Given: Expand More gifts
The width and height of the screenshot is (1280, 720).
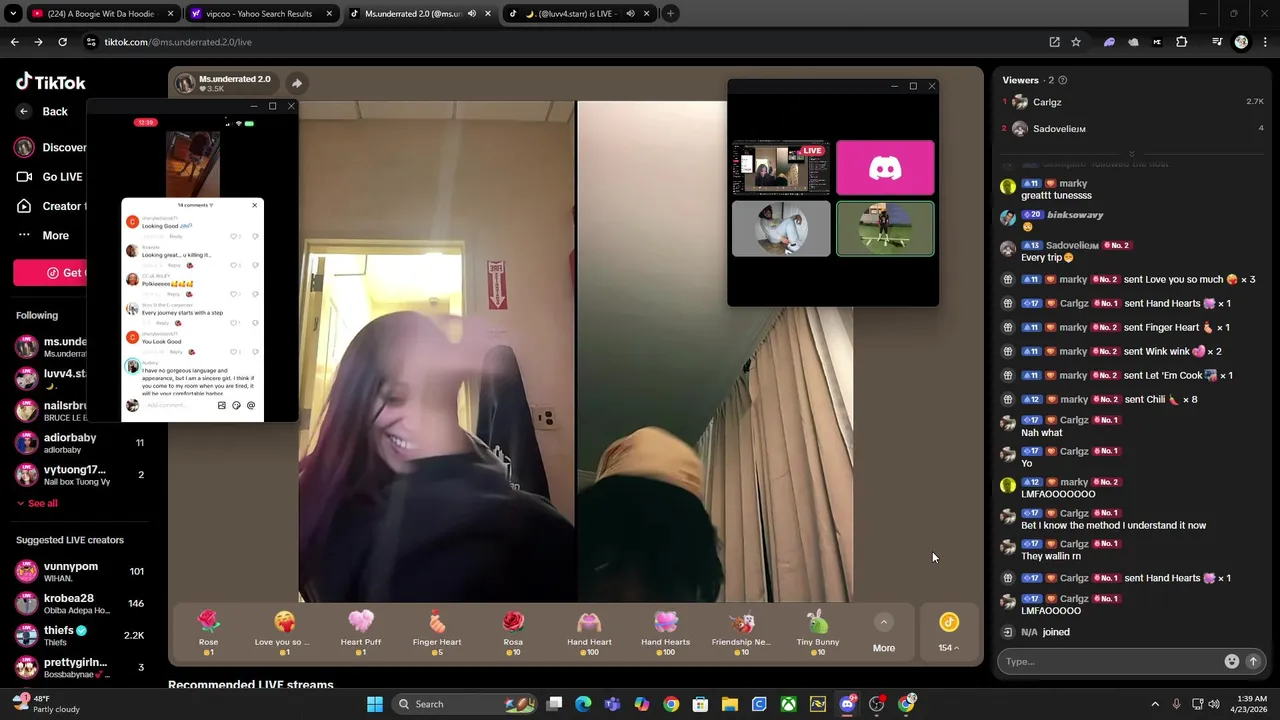Looking at the screenshot, I should [x=884, y=634].
